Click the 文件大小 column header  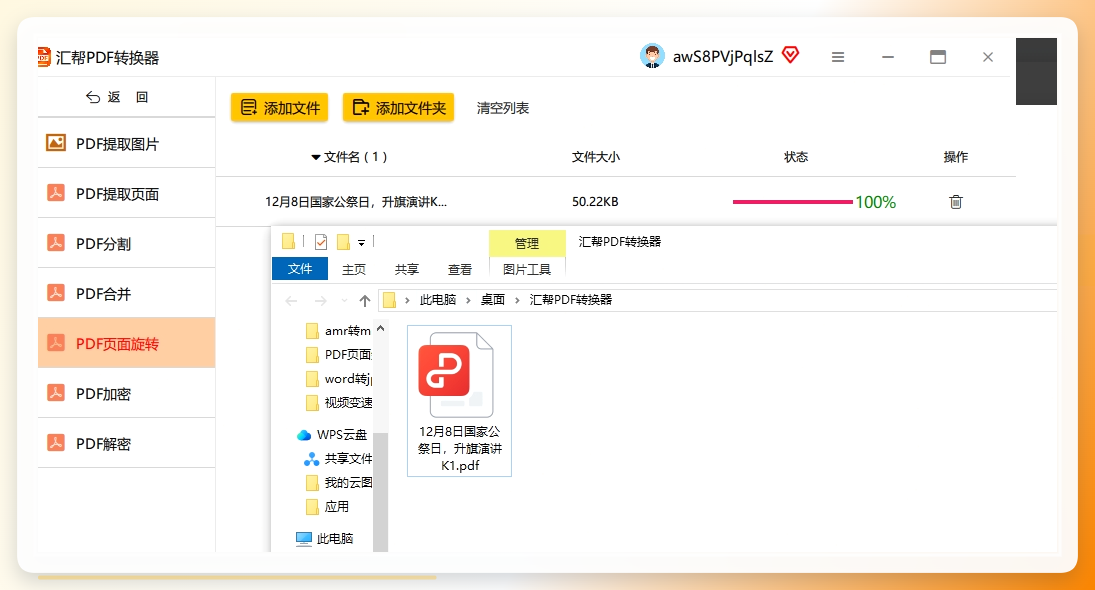pyautogui.click(x=596, y=157)
